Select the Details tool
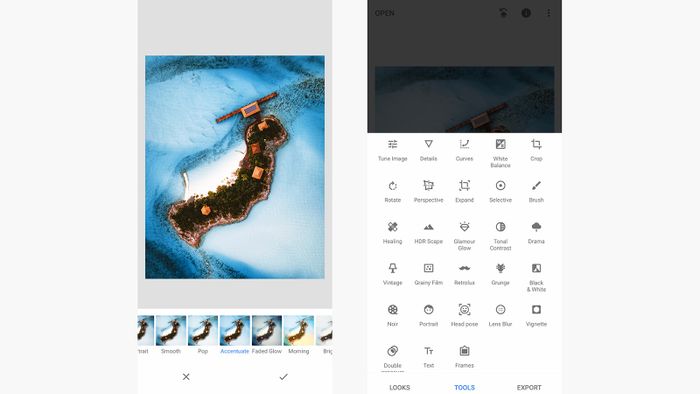 [x=429, y=150]
